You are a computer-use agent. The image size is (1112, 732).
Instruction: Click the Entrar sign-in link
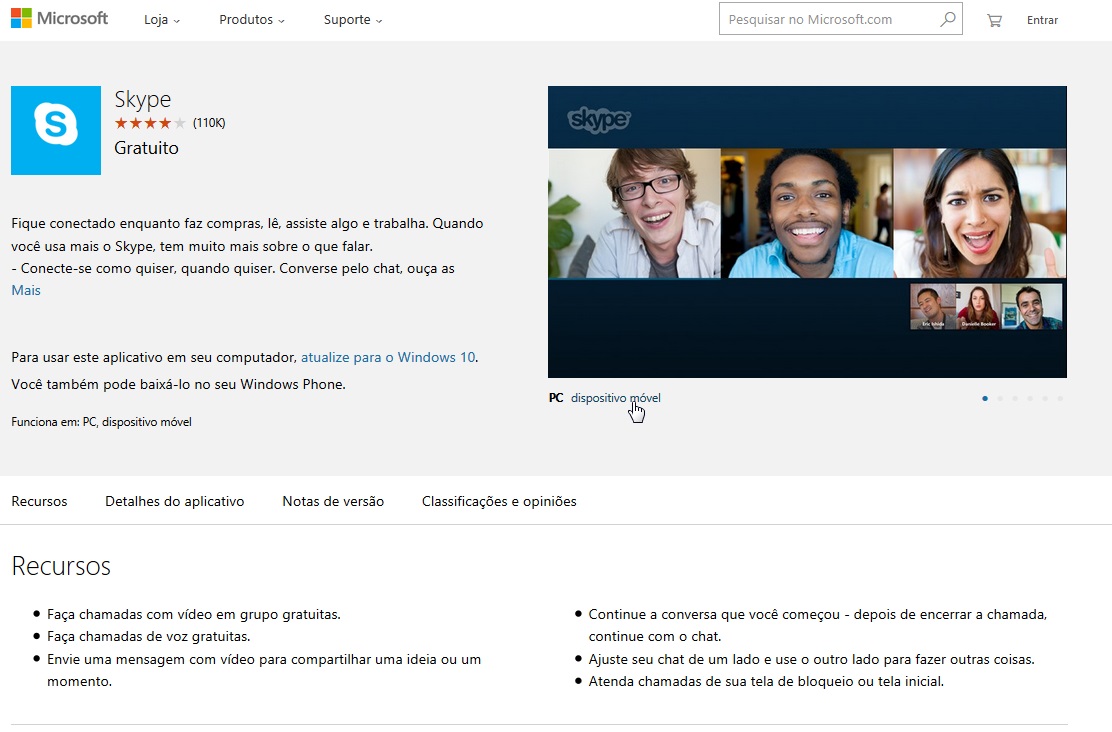(x=1042, y=20)
